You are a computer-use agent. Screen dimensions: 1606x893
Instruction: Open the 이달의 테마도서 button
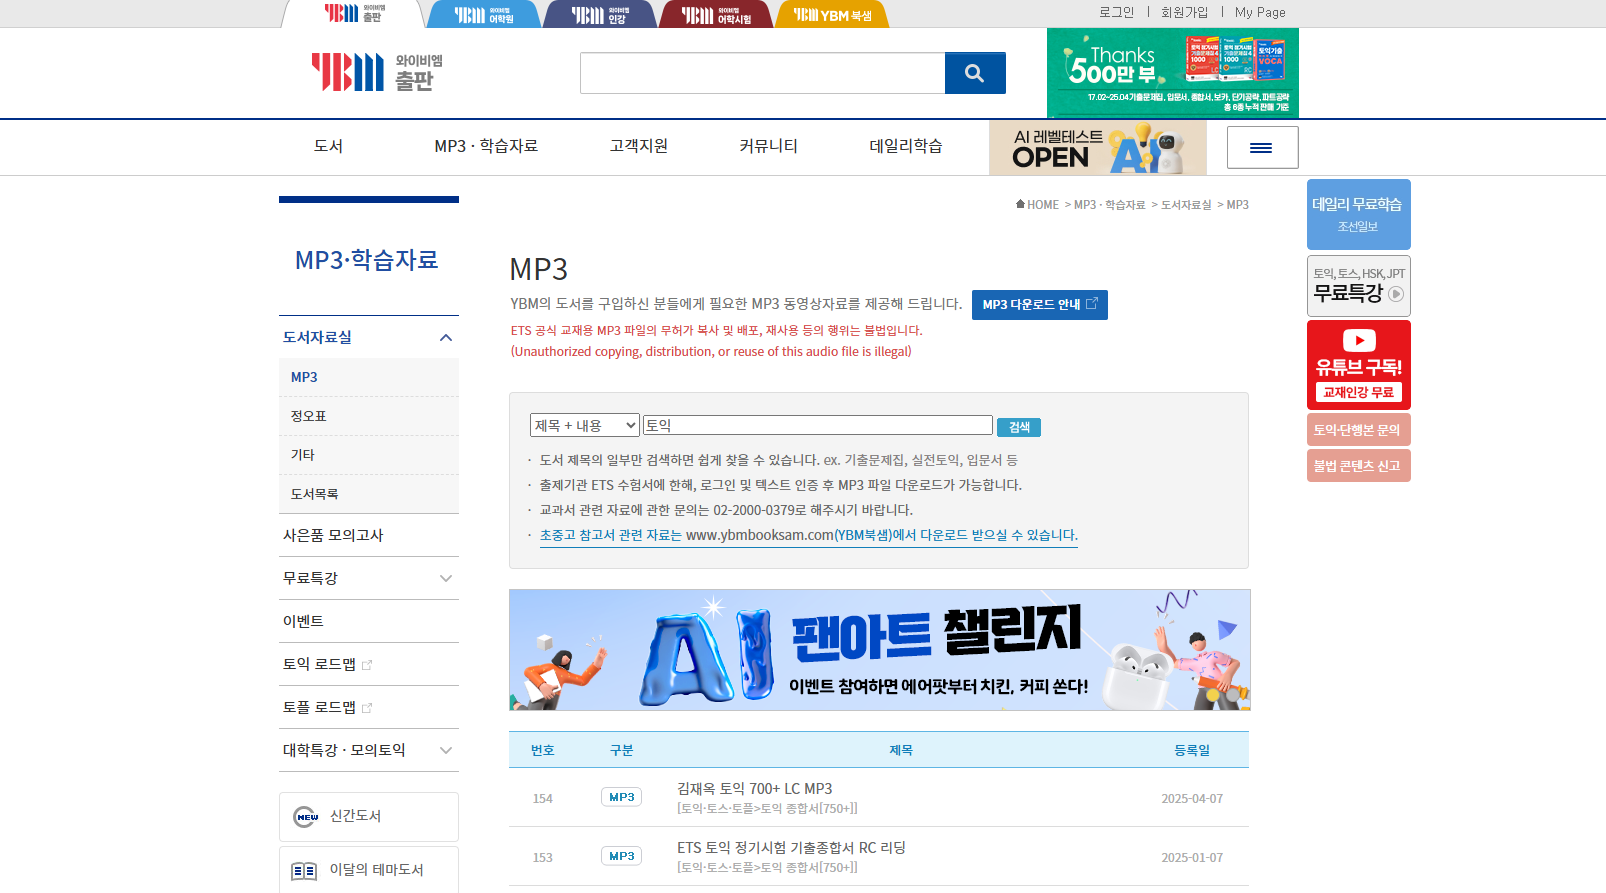[369, 870]
